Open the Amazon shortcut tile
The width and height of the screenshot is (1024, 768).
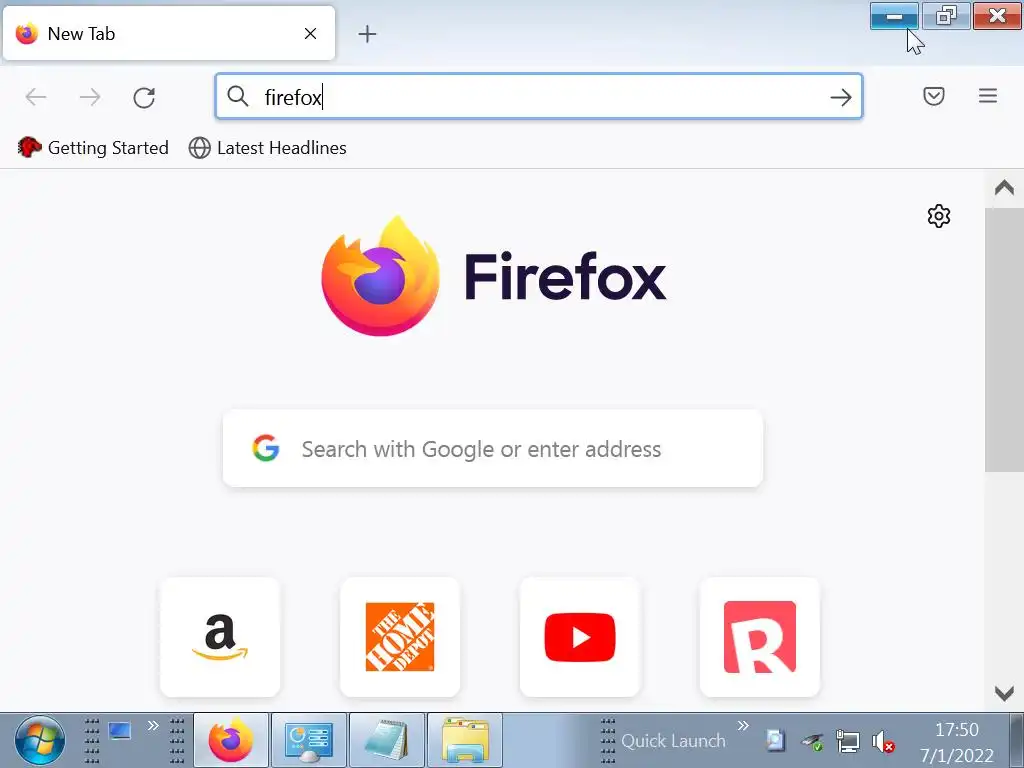point(220,637)
